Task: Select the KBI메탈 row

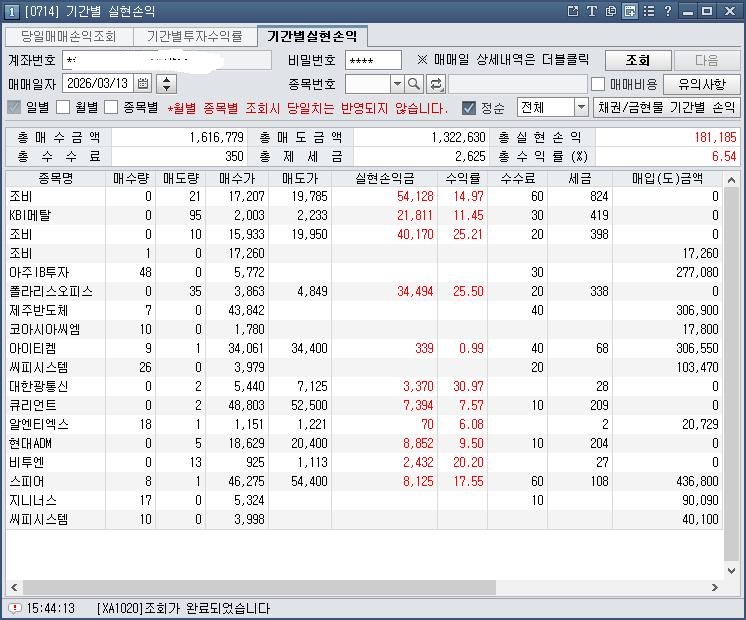Action: (364, 215)
